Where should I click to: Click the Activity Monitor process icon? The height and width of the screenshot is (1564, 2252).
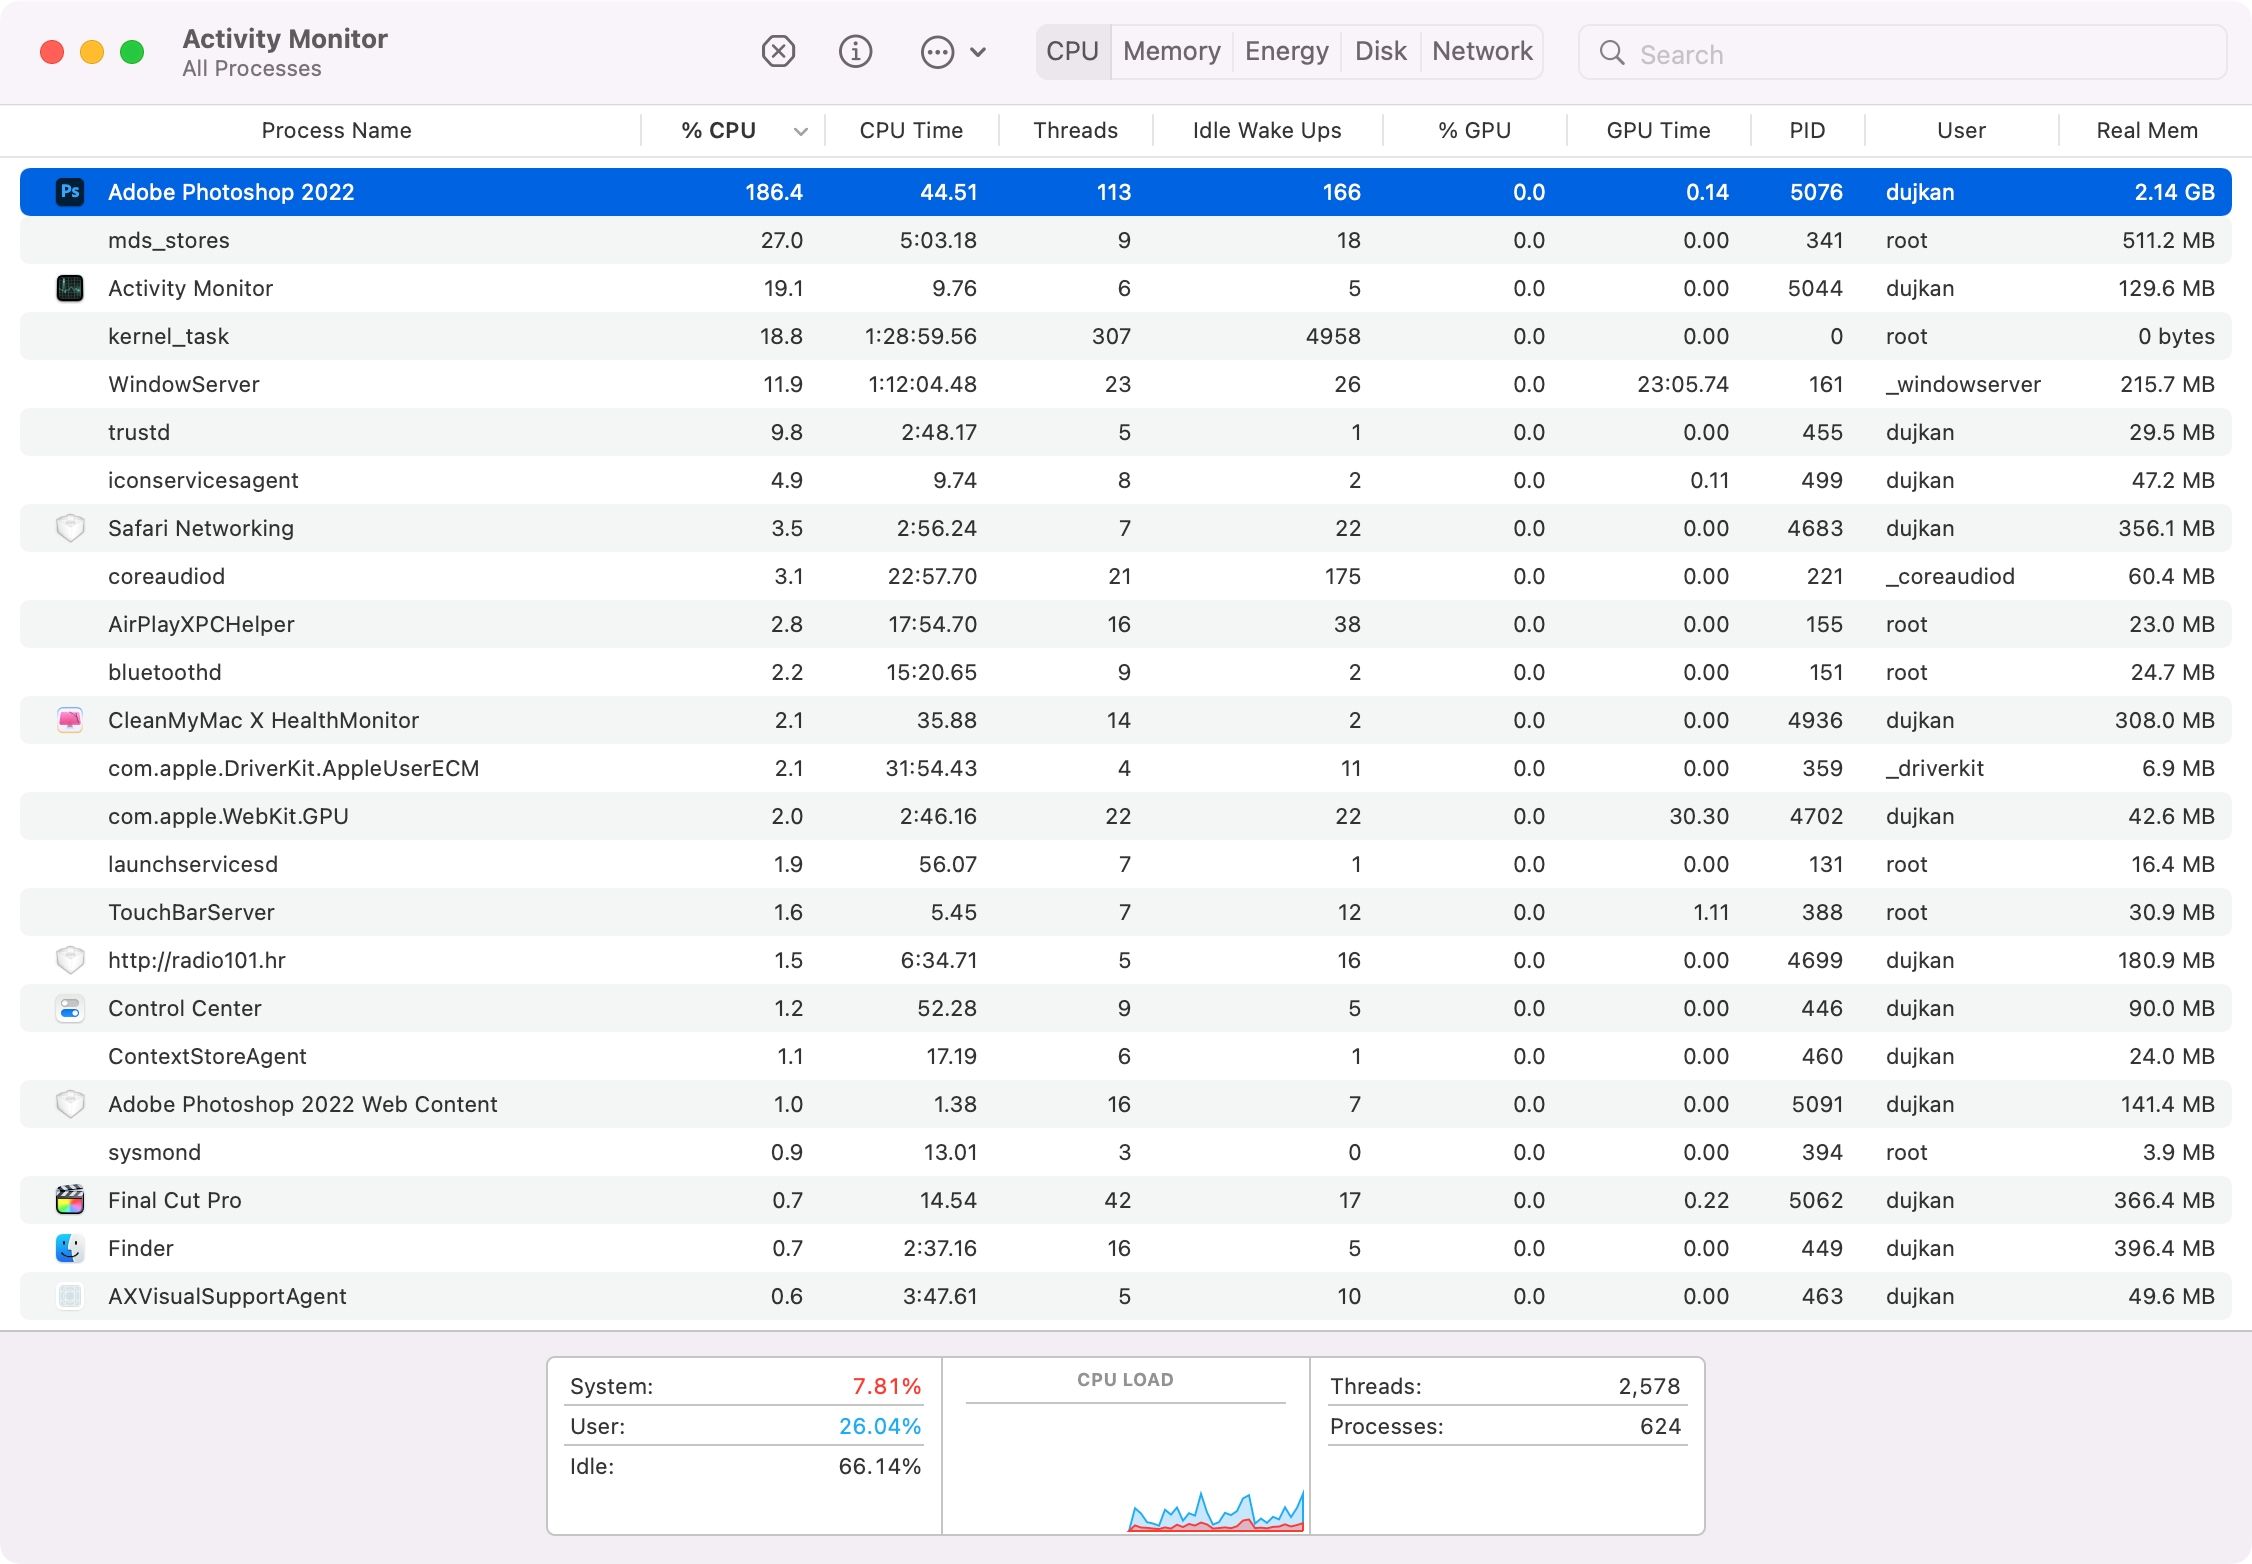70,288
